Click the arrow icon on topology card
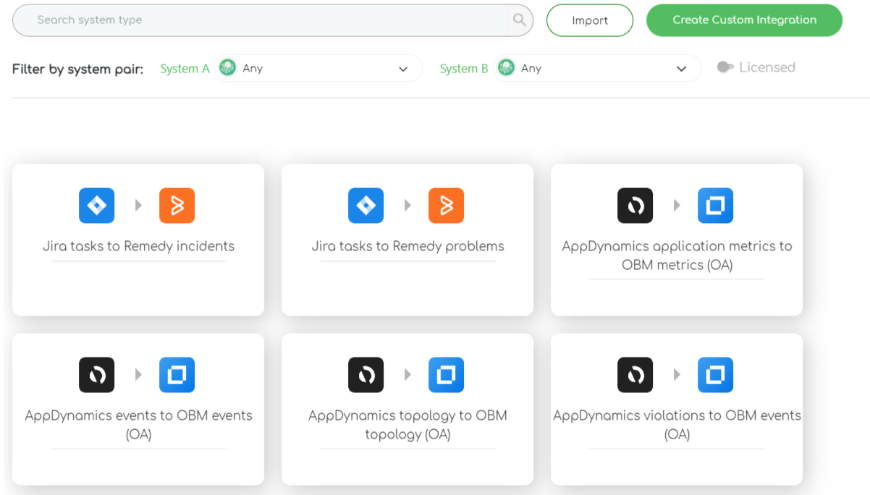 [x=407, y=375]
